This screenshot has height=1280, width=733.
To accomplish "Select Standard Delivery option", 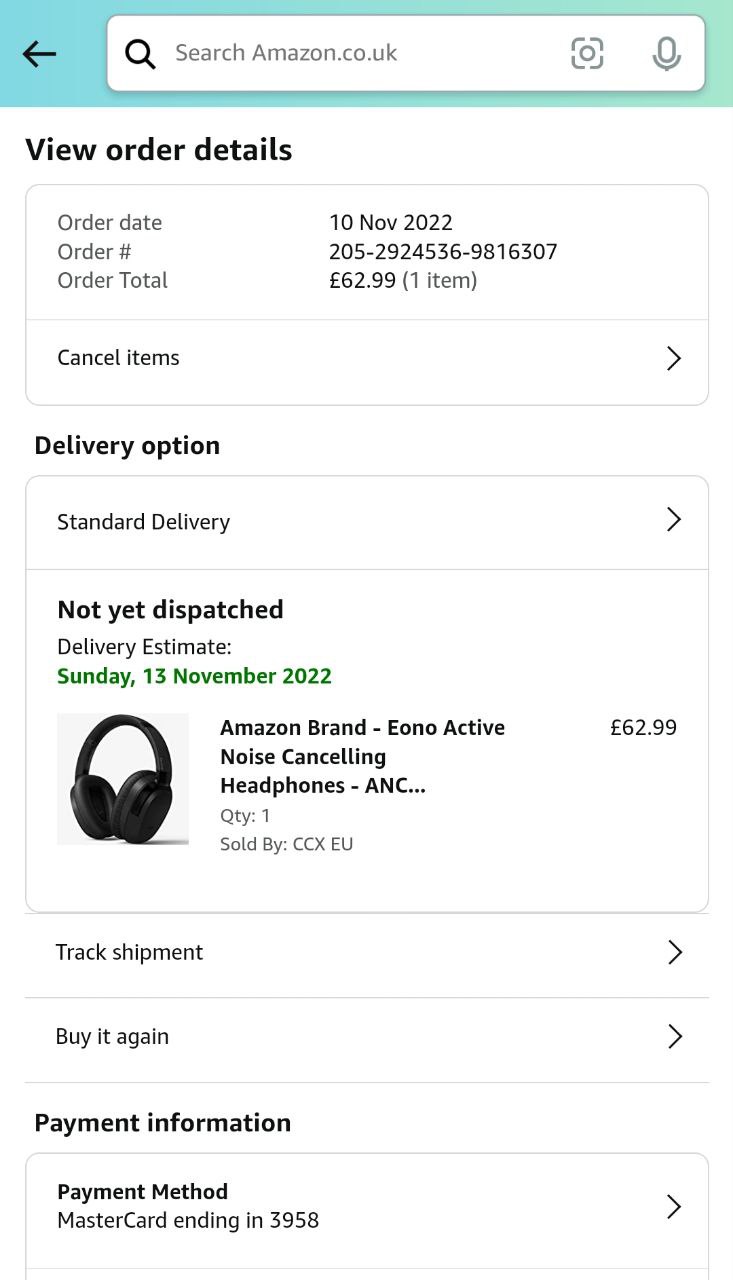I will [144, 522].
